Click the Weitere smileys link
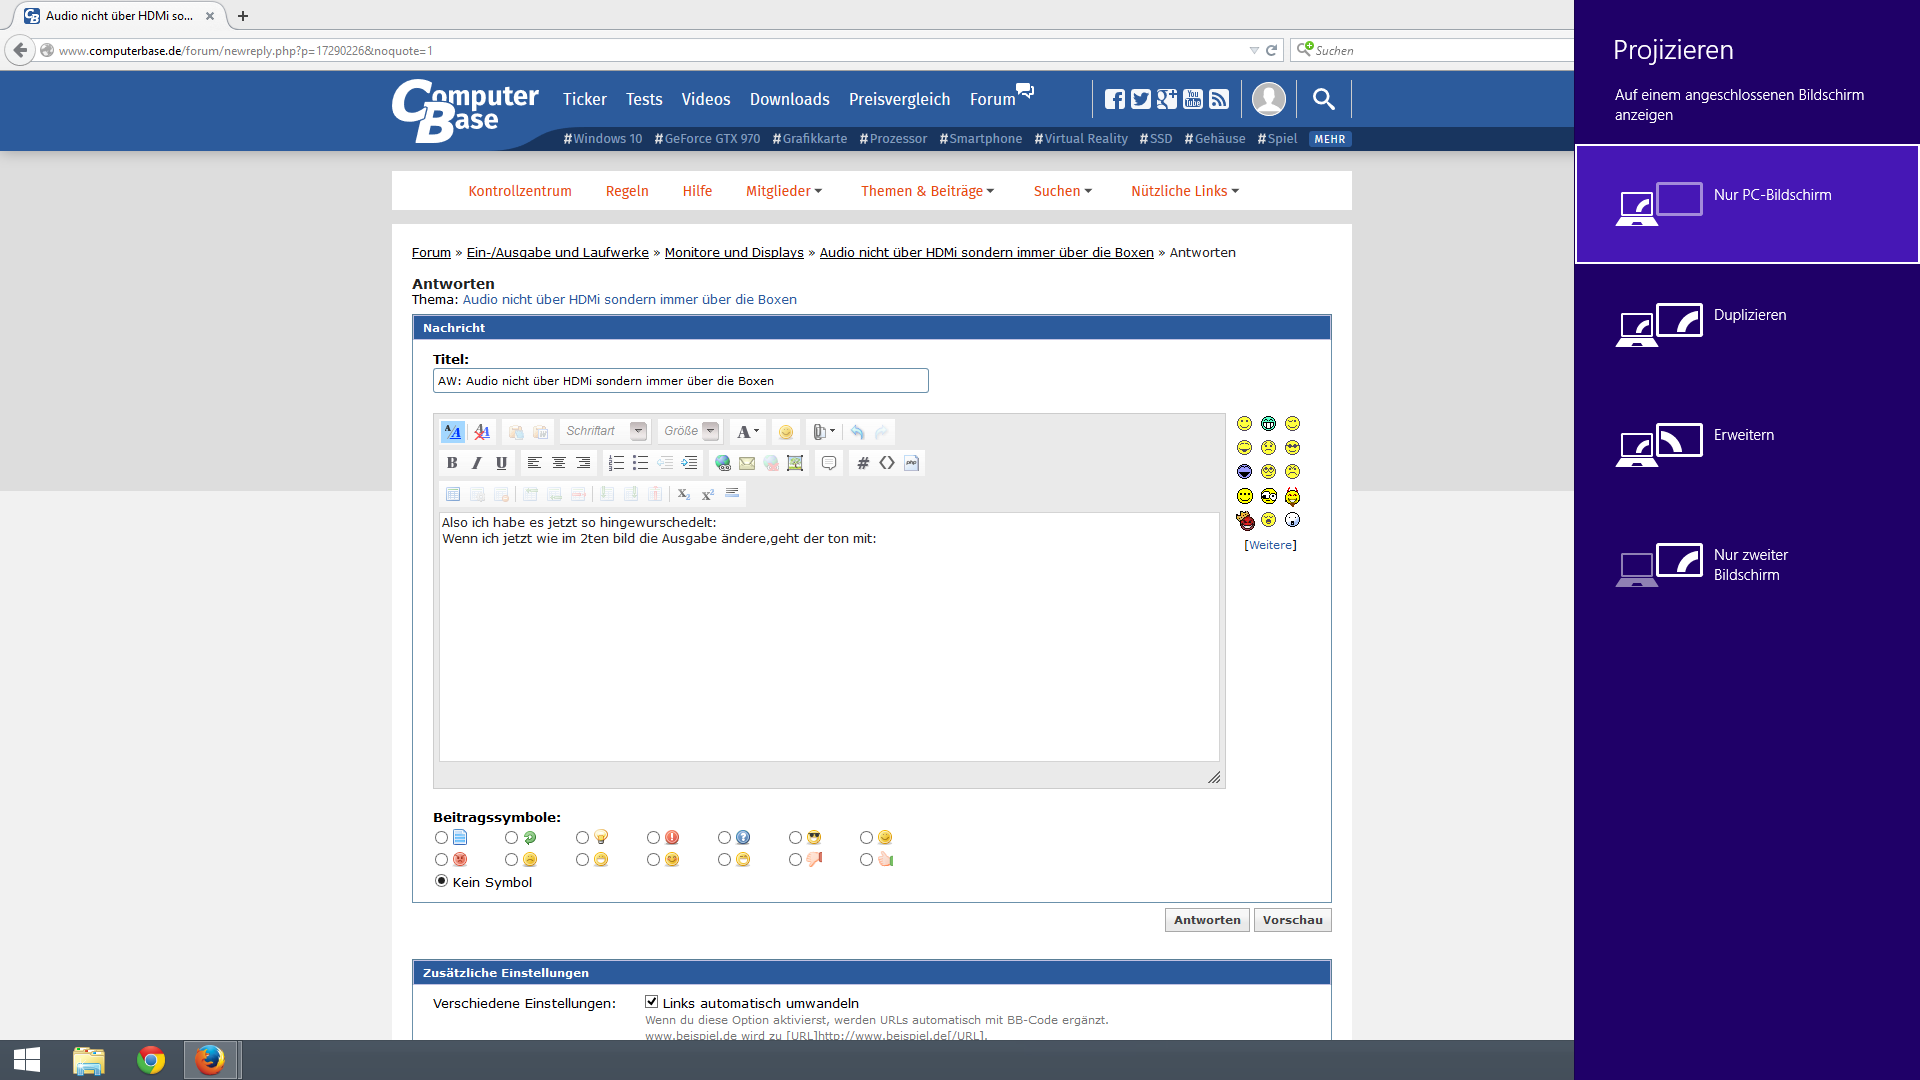The height and width of the screenshot is (1080, 1920). tap(1270, 545)
